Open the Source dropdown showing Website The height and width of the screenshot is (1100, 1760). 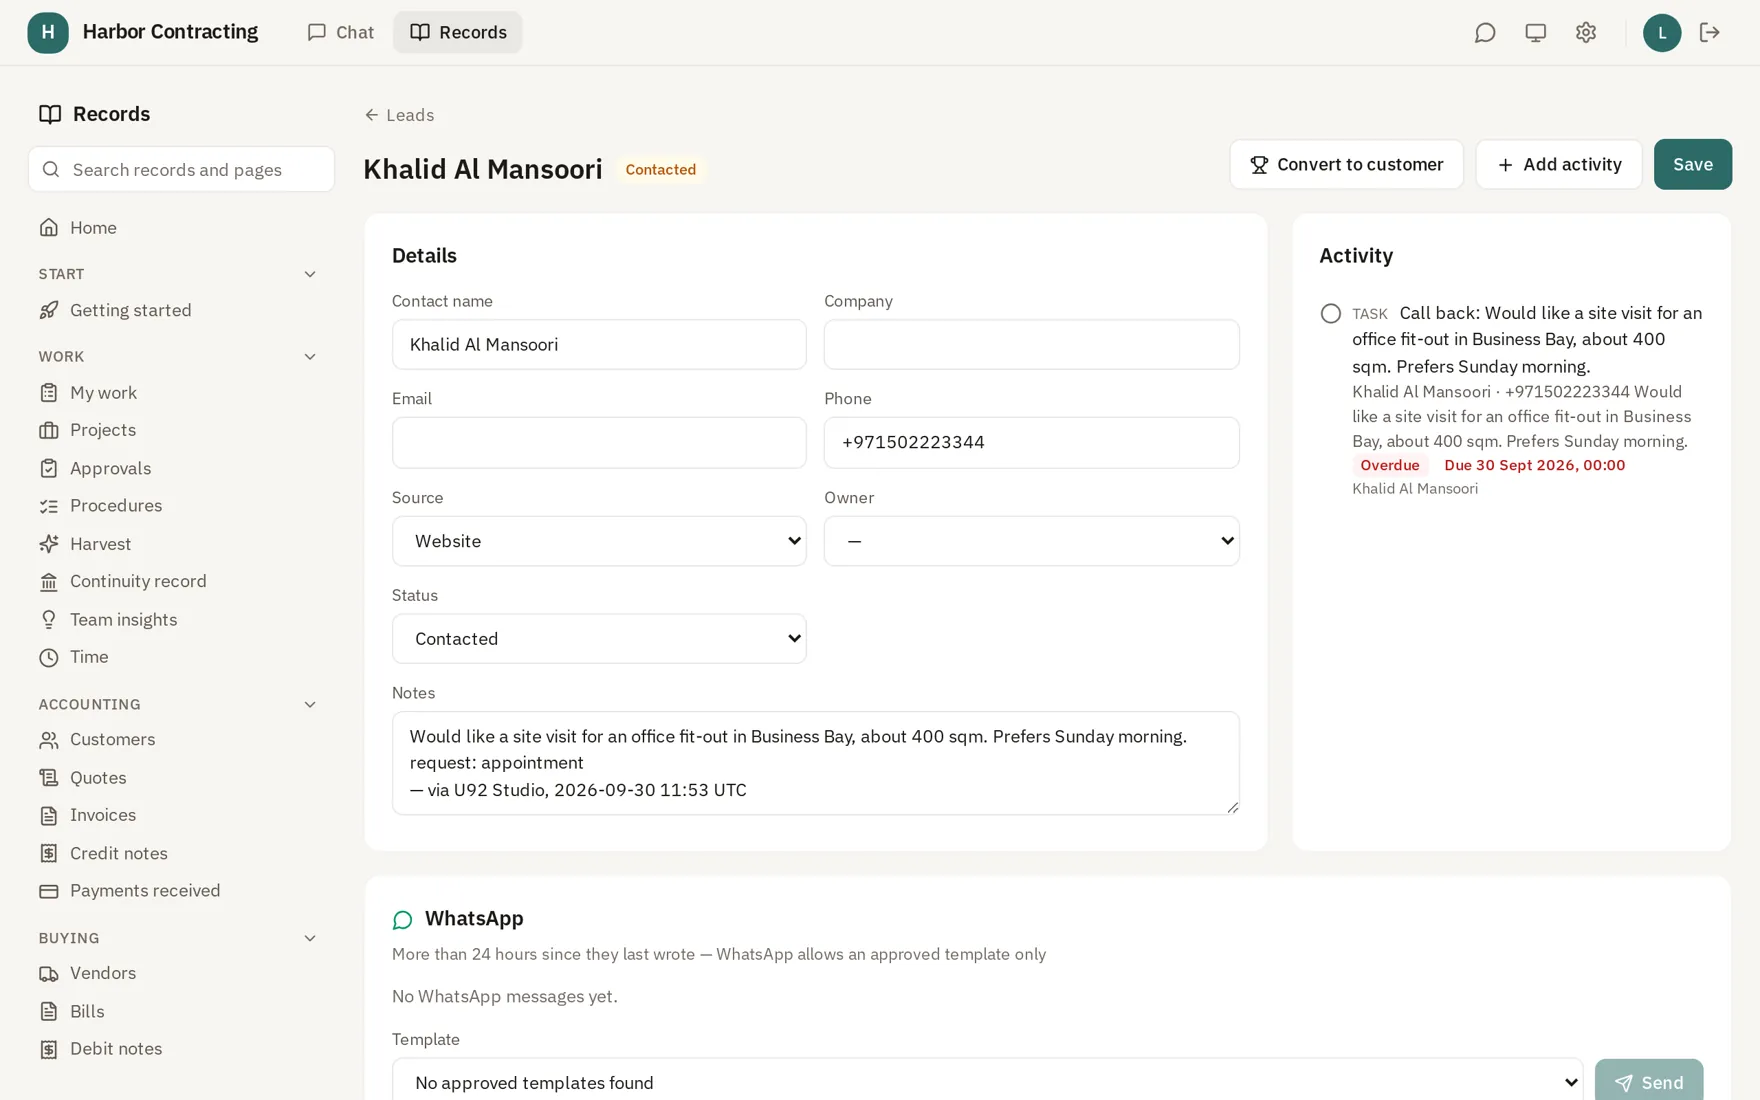pyautogui.click(x=599, y=541)
